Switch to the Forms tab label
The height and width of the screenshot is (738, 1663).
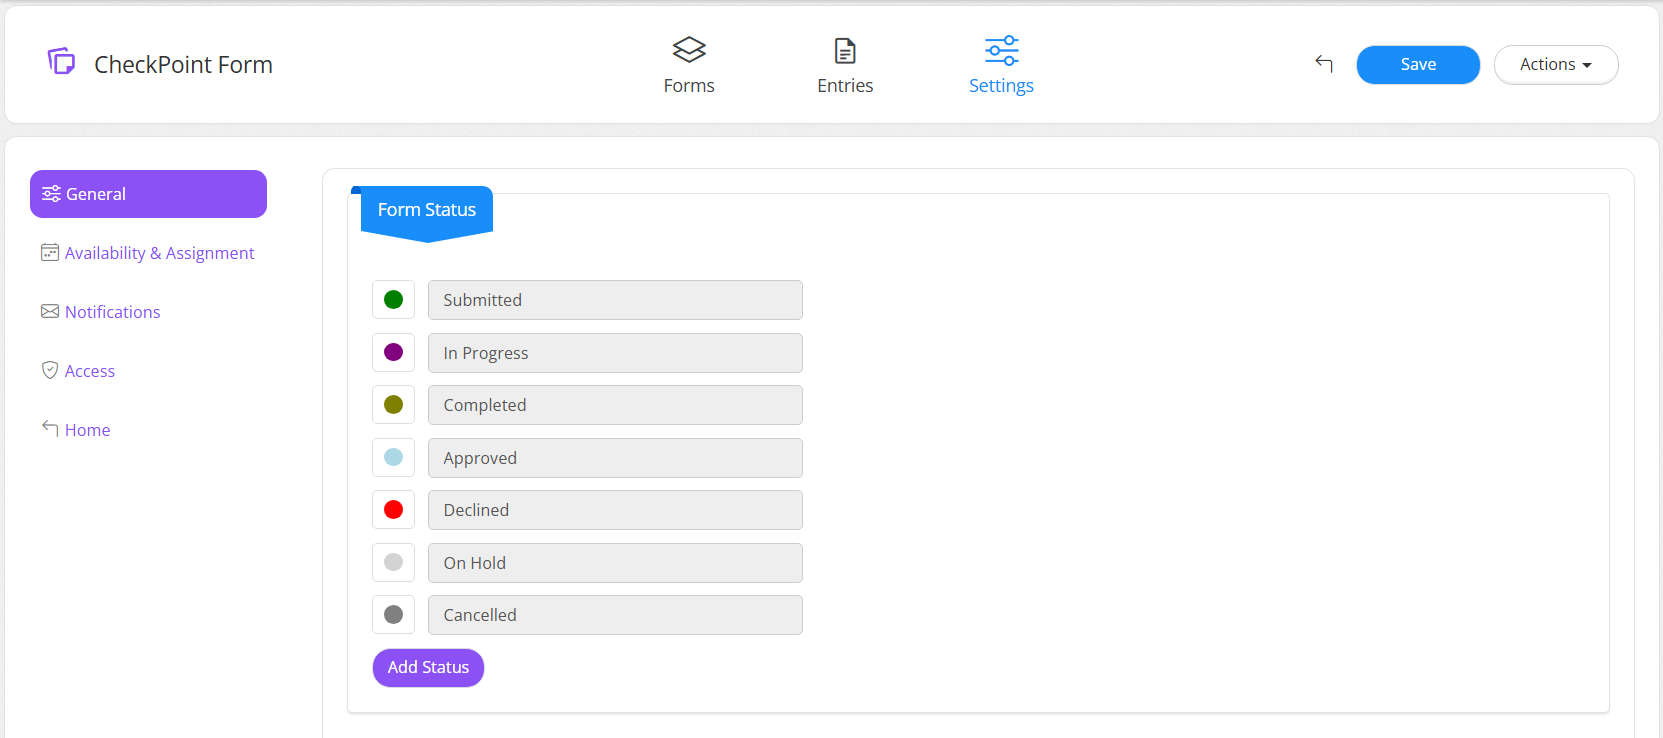689,86
